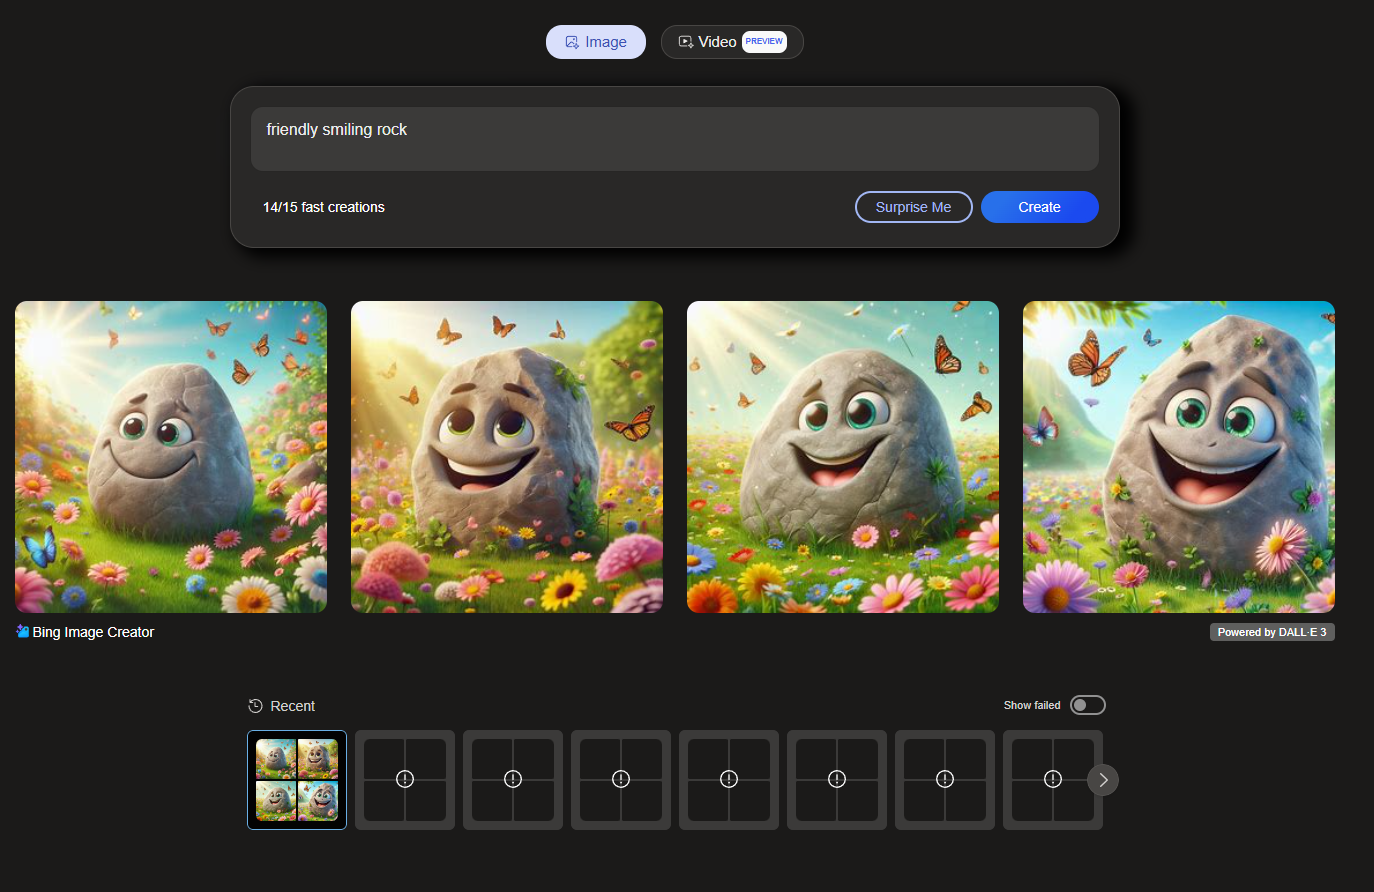The width and height of the screenshot is (1374, 892).
Task: Open the fifth failed placeholder in Recent
Action: (837, 780)
